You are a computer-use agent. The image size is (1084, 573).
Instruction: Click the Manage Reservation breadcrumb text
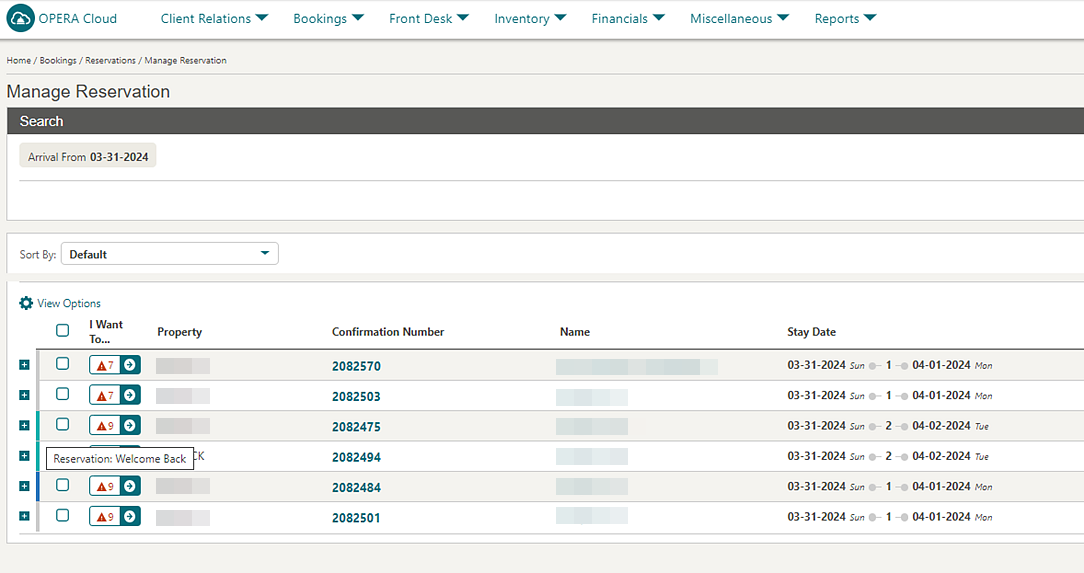click(185, 61)
